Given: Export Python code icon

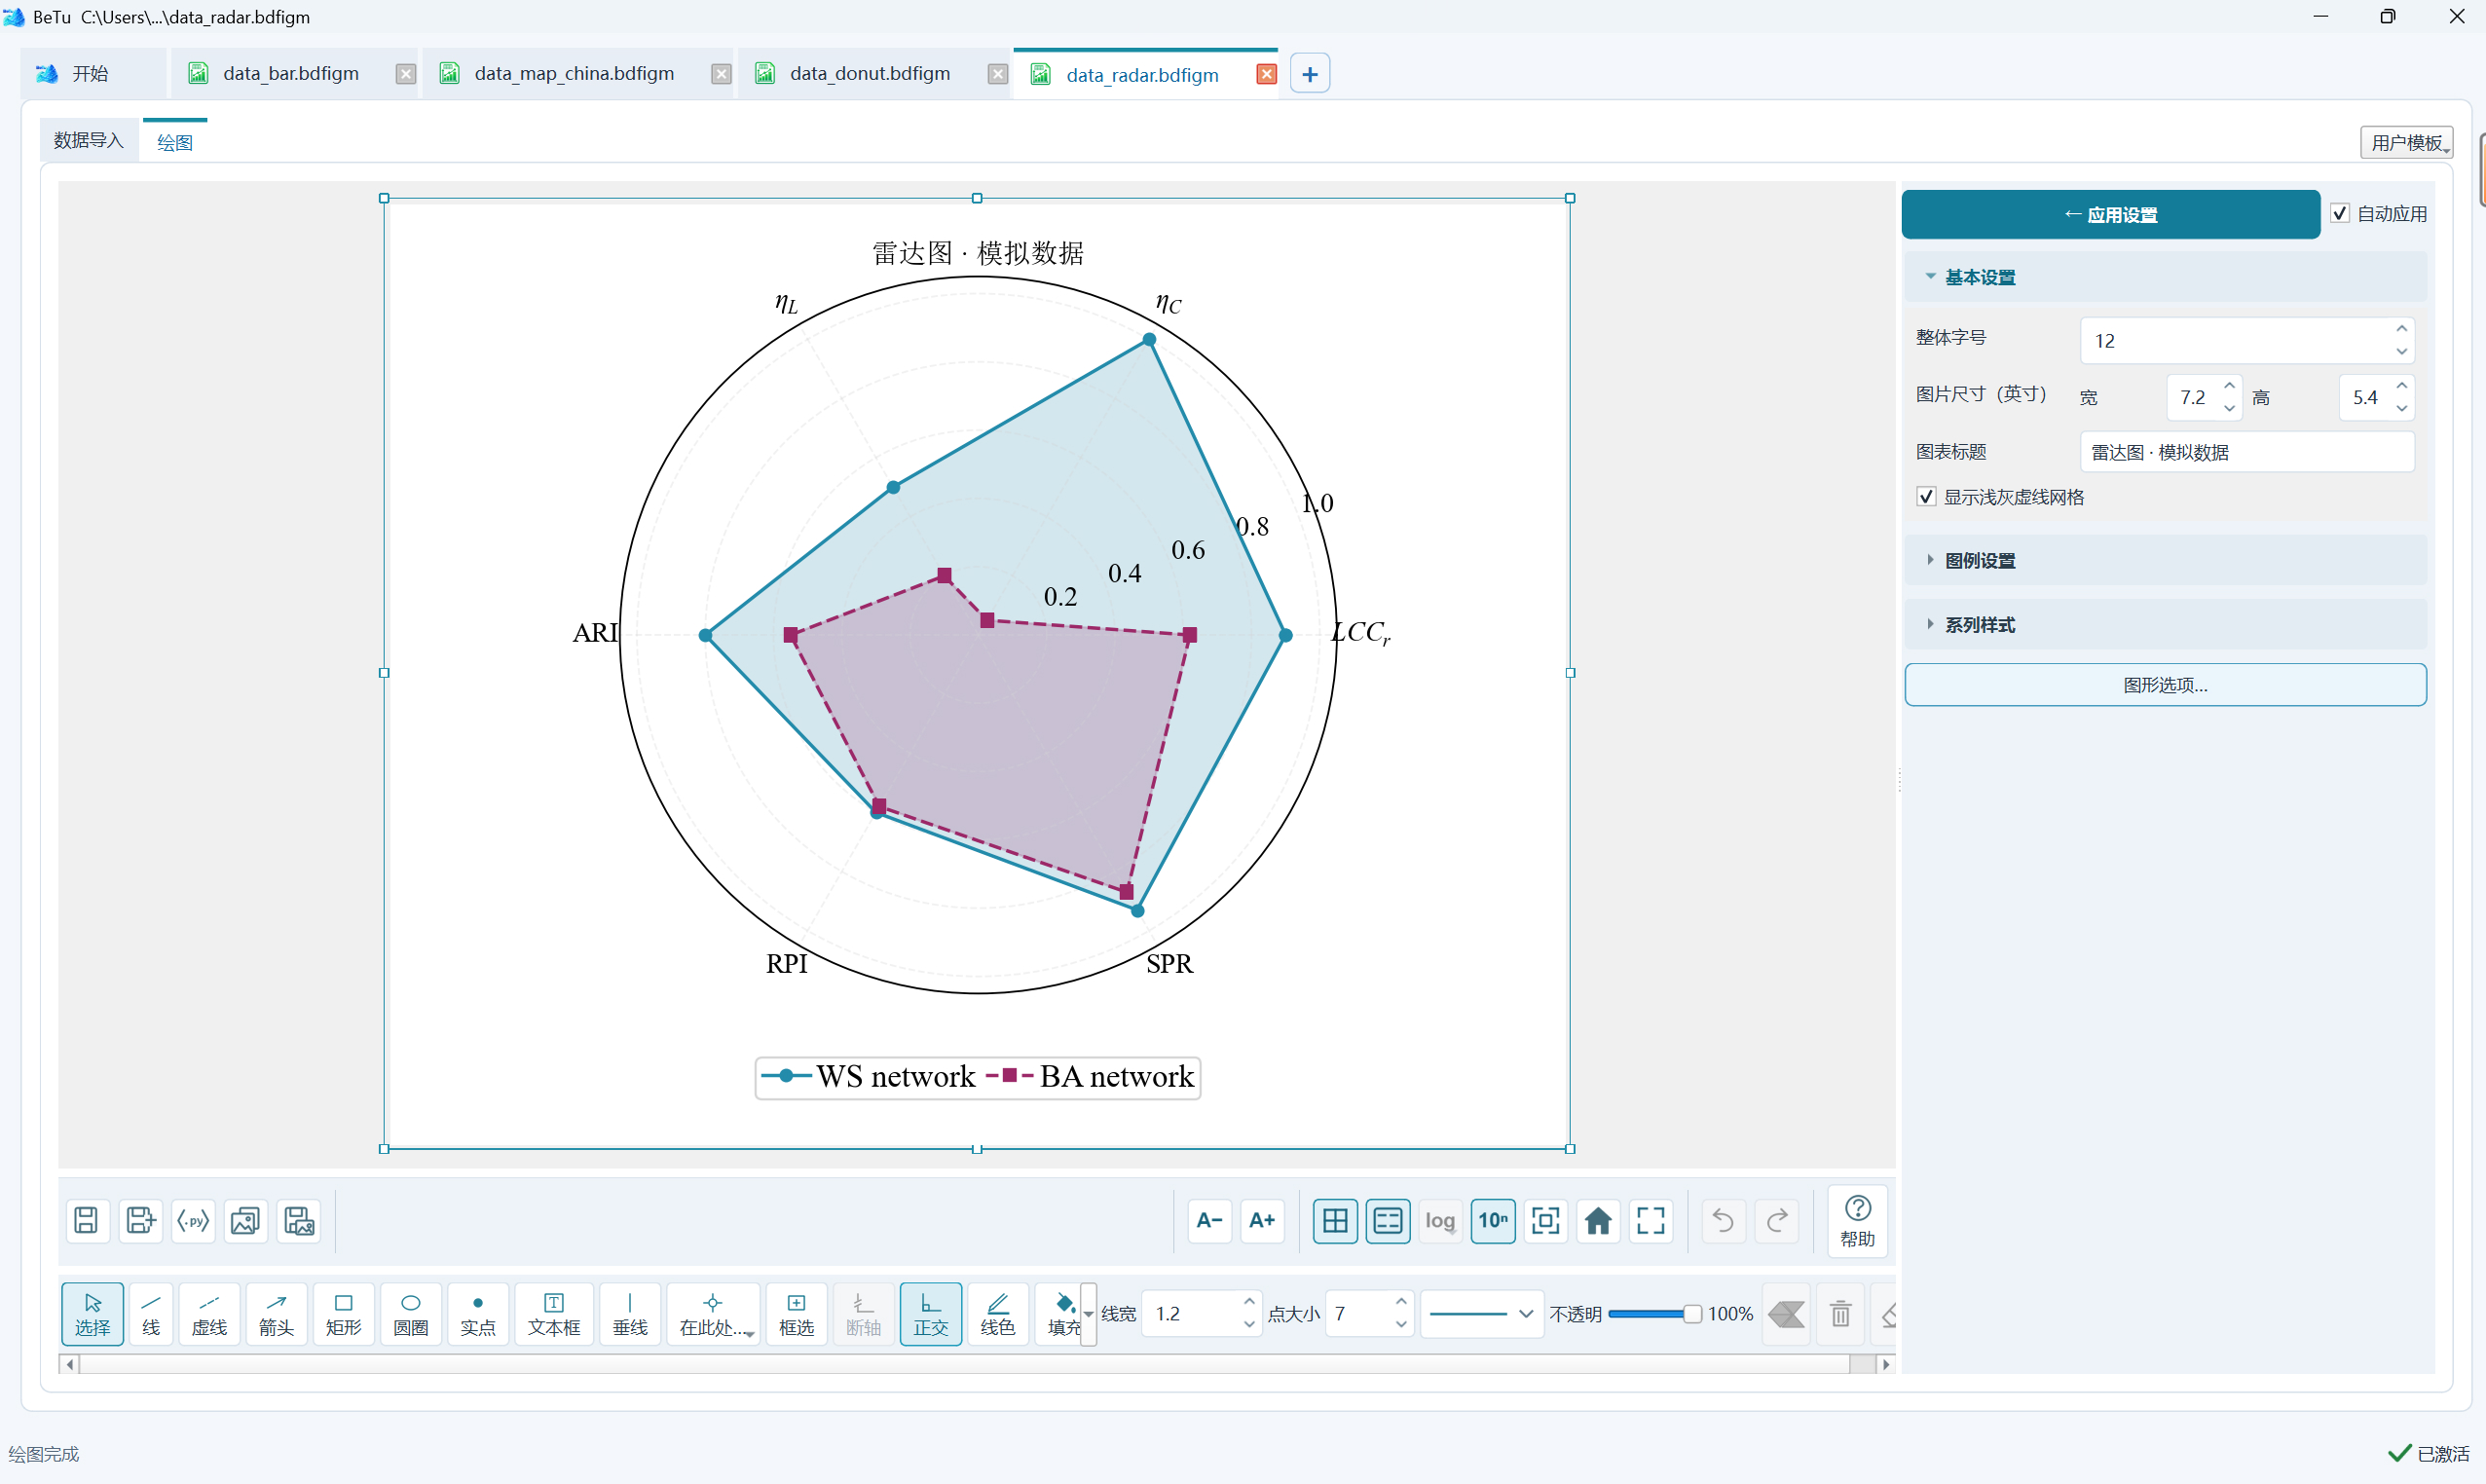Looking at the screenshot, I should [193, 1220].
